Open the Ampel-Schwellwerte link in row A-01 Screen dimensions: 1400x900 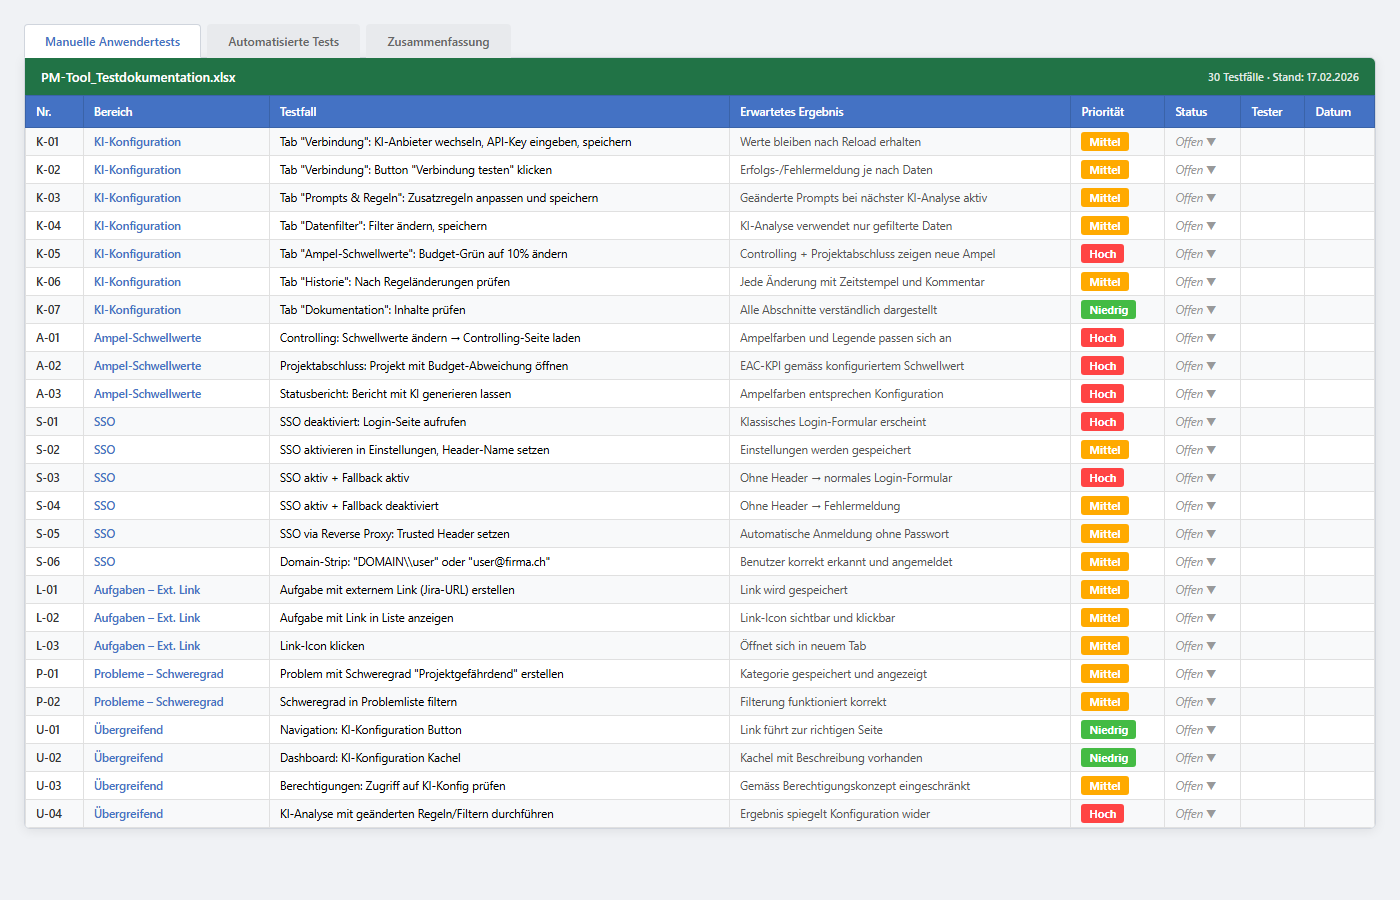tap(147, 338)
